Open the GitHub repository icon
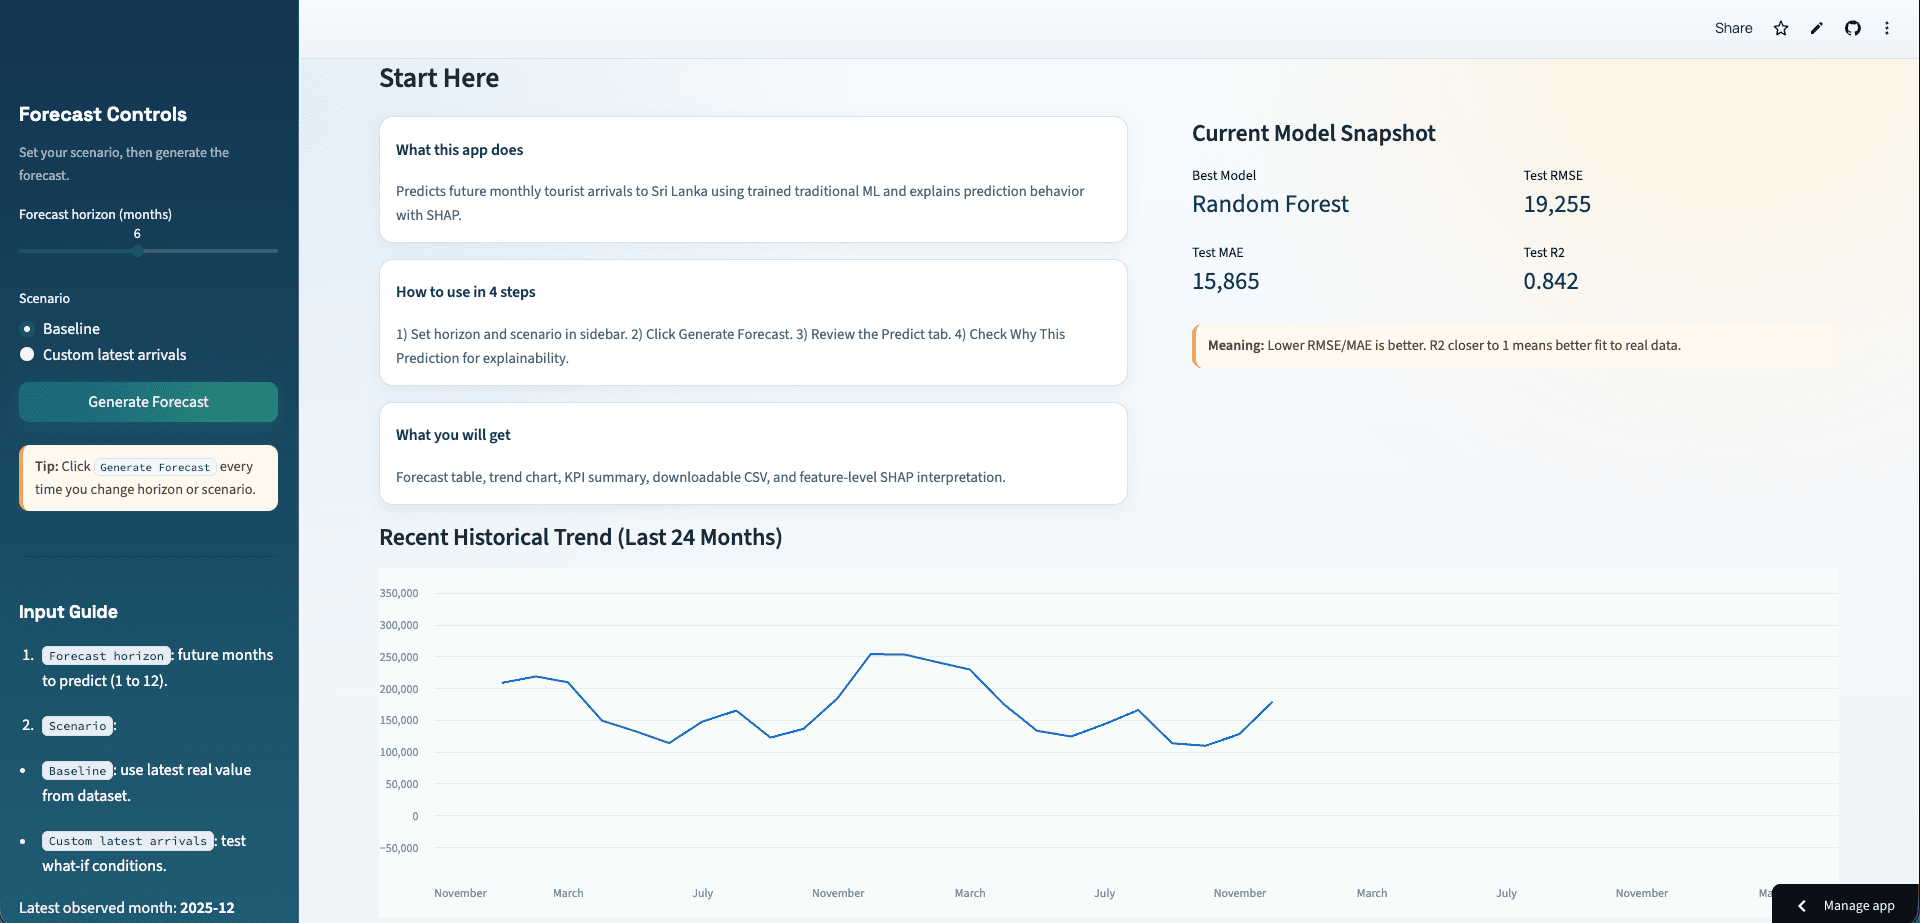Screen dimensions: 1920x923 (1853, 28)
